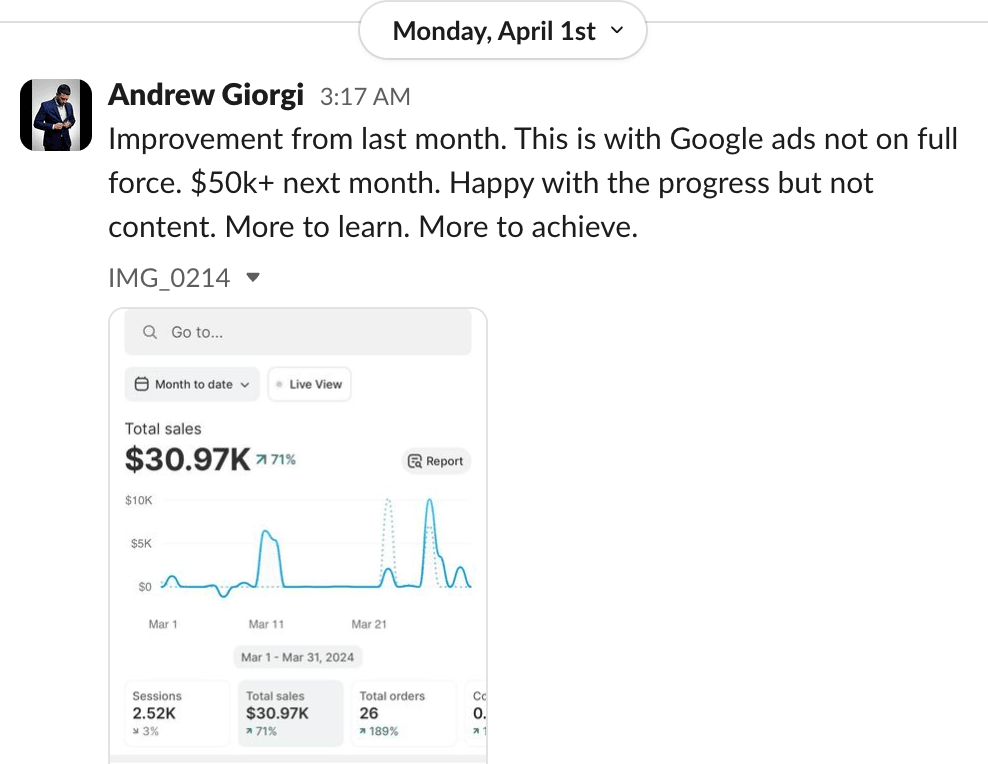Click the 71% increase arrow indicator

pos(261,460)
